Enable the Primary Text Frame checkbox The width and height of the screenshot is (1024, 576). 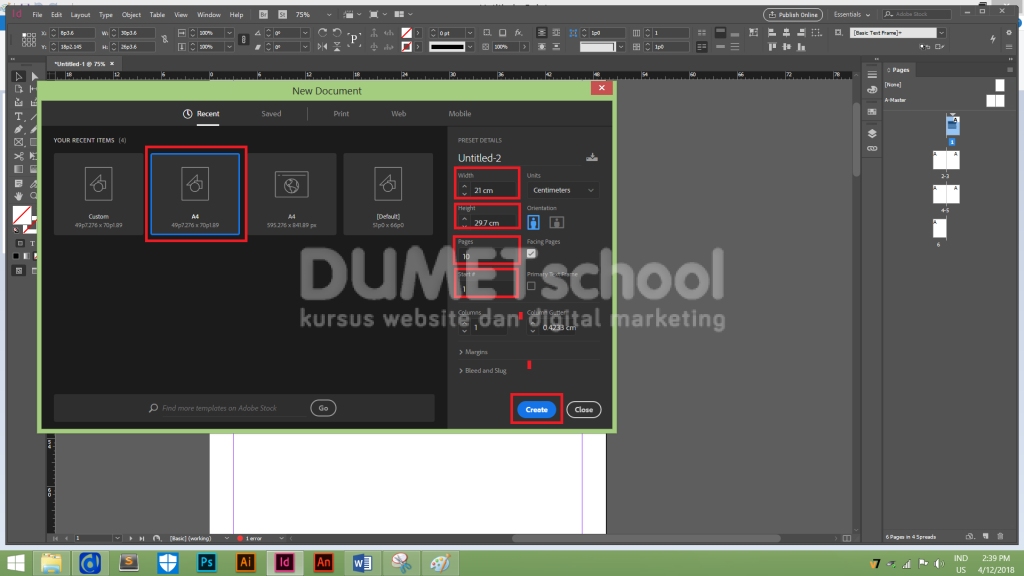click(531, 286)
